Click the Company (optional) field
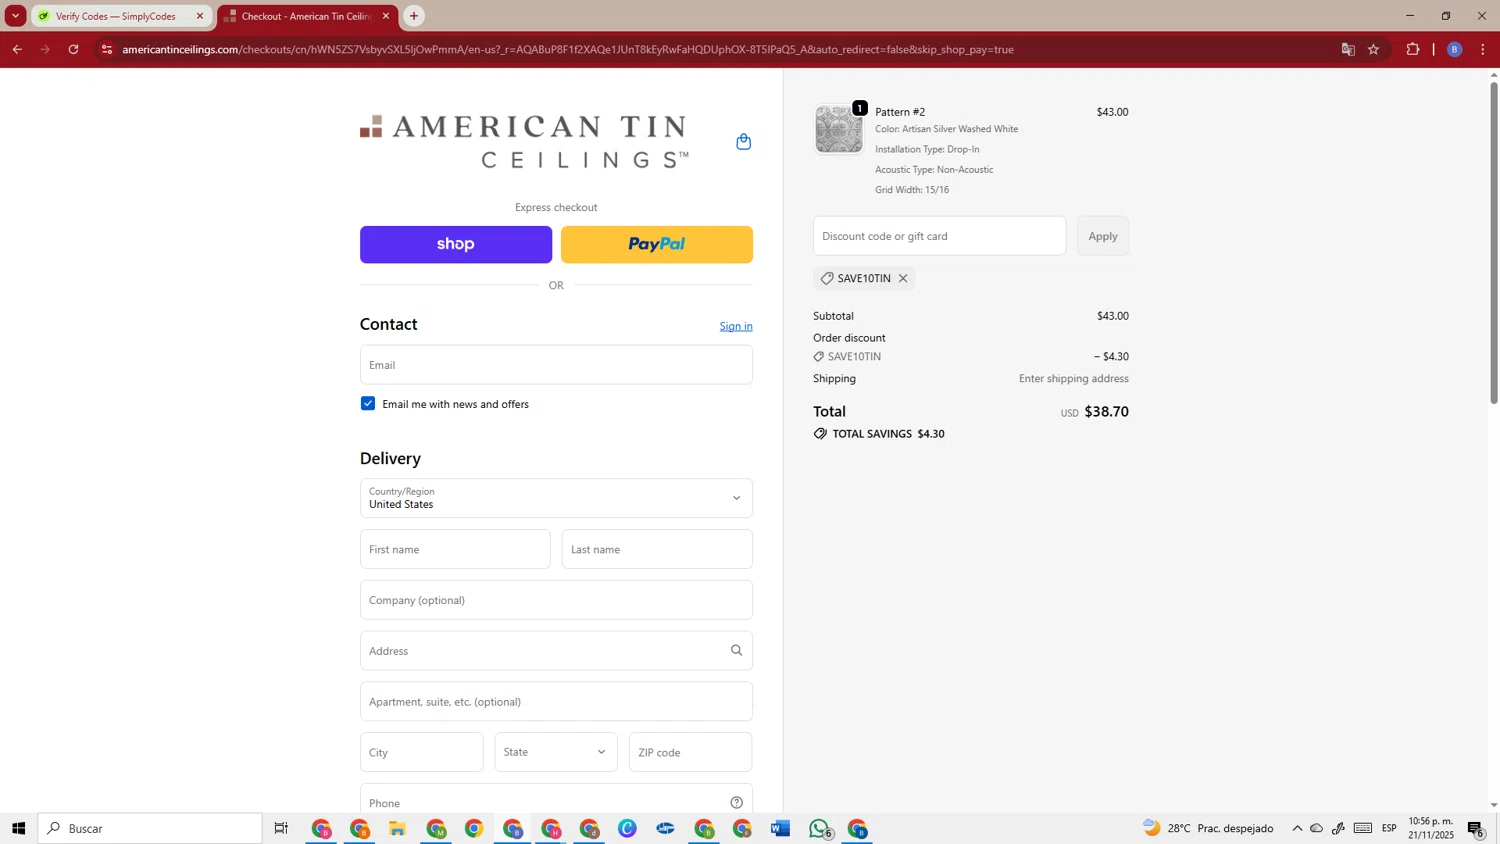Viewport: 1500px width, 844px height. pyautogui.click(x=556, y=600)
